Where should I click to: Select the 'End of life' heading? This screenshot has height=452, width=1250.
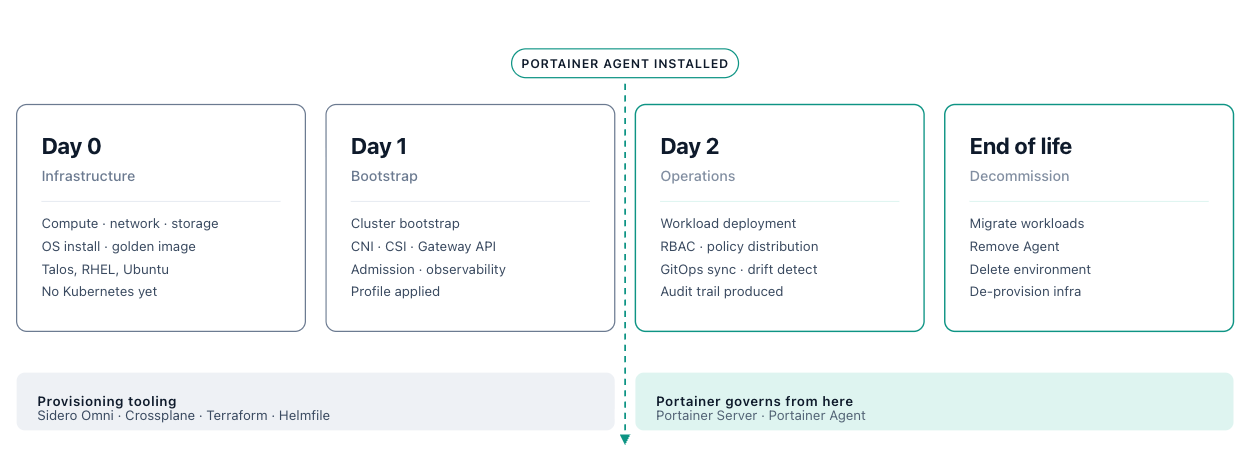(x=1020, y=146)
